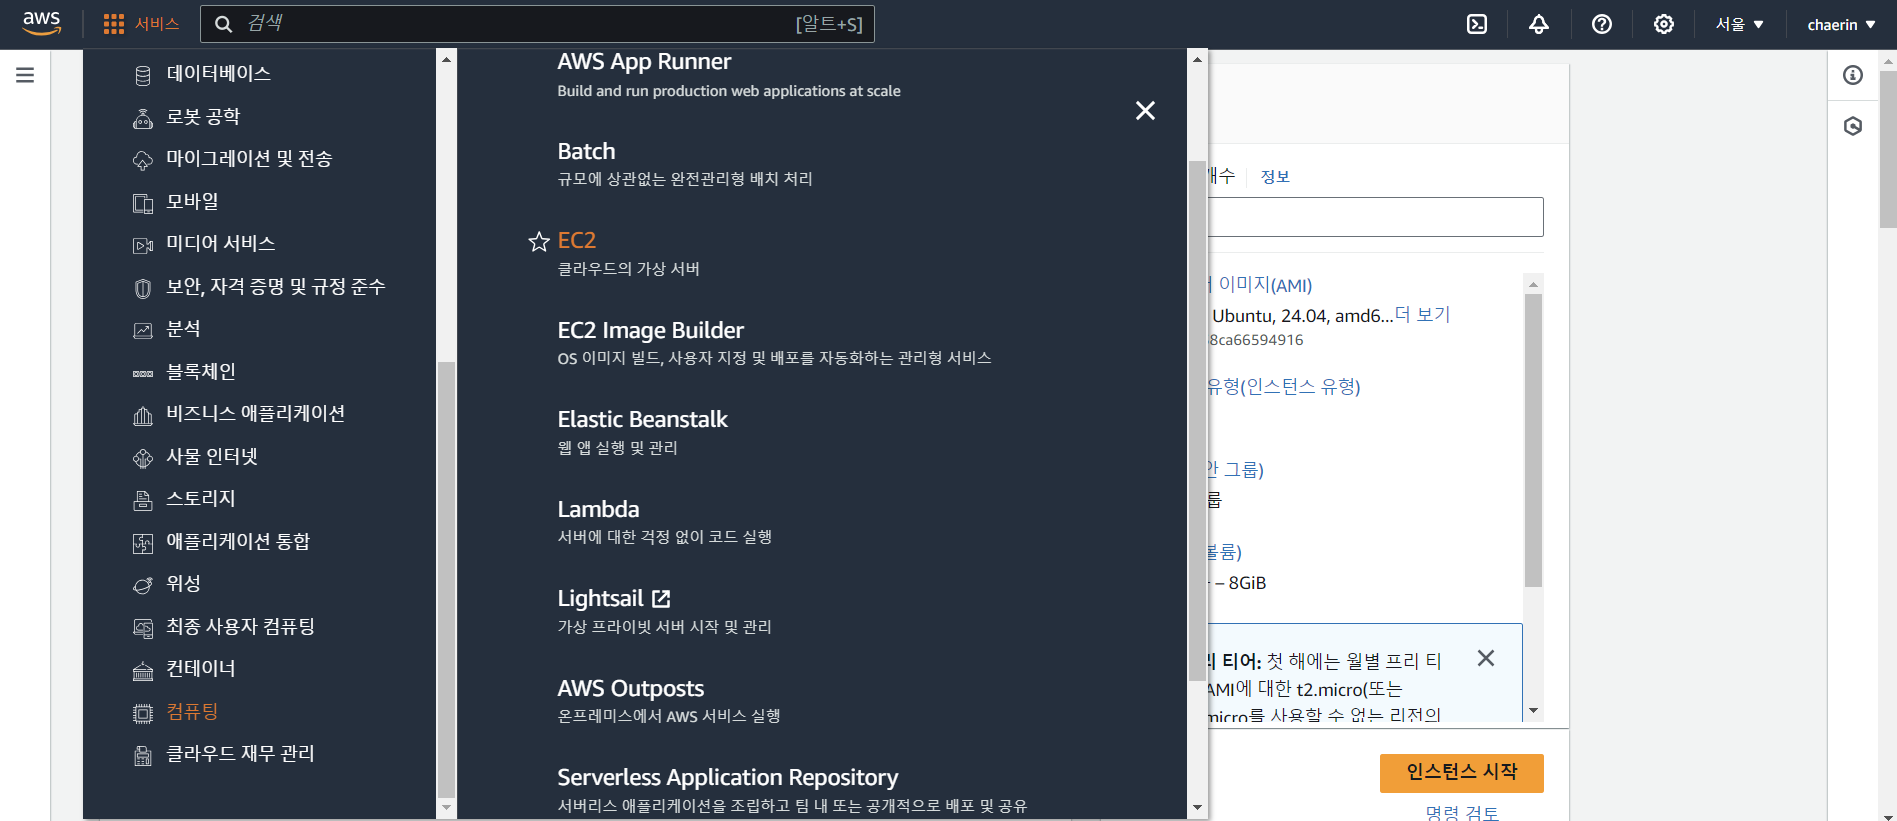Open the 서비스 grid menu
This screenshot has width=1897, height=821.
(141, 24)
